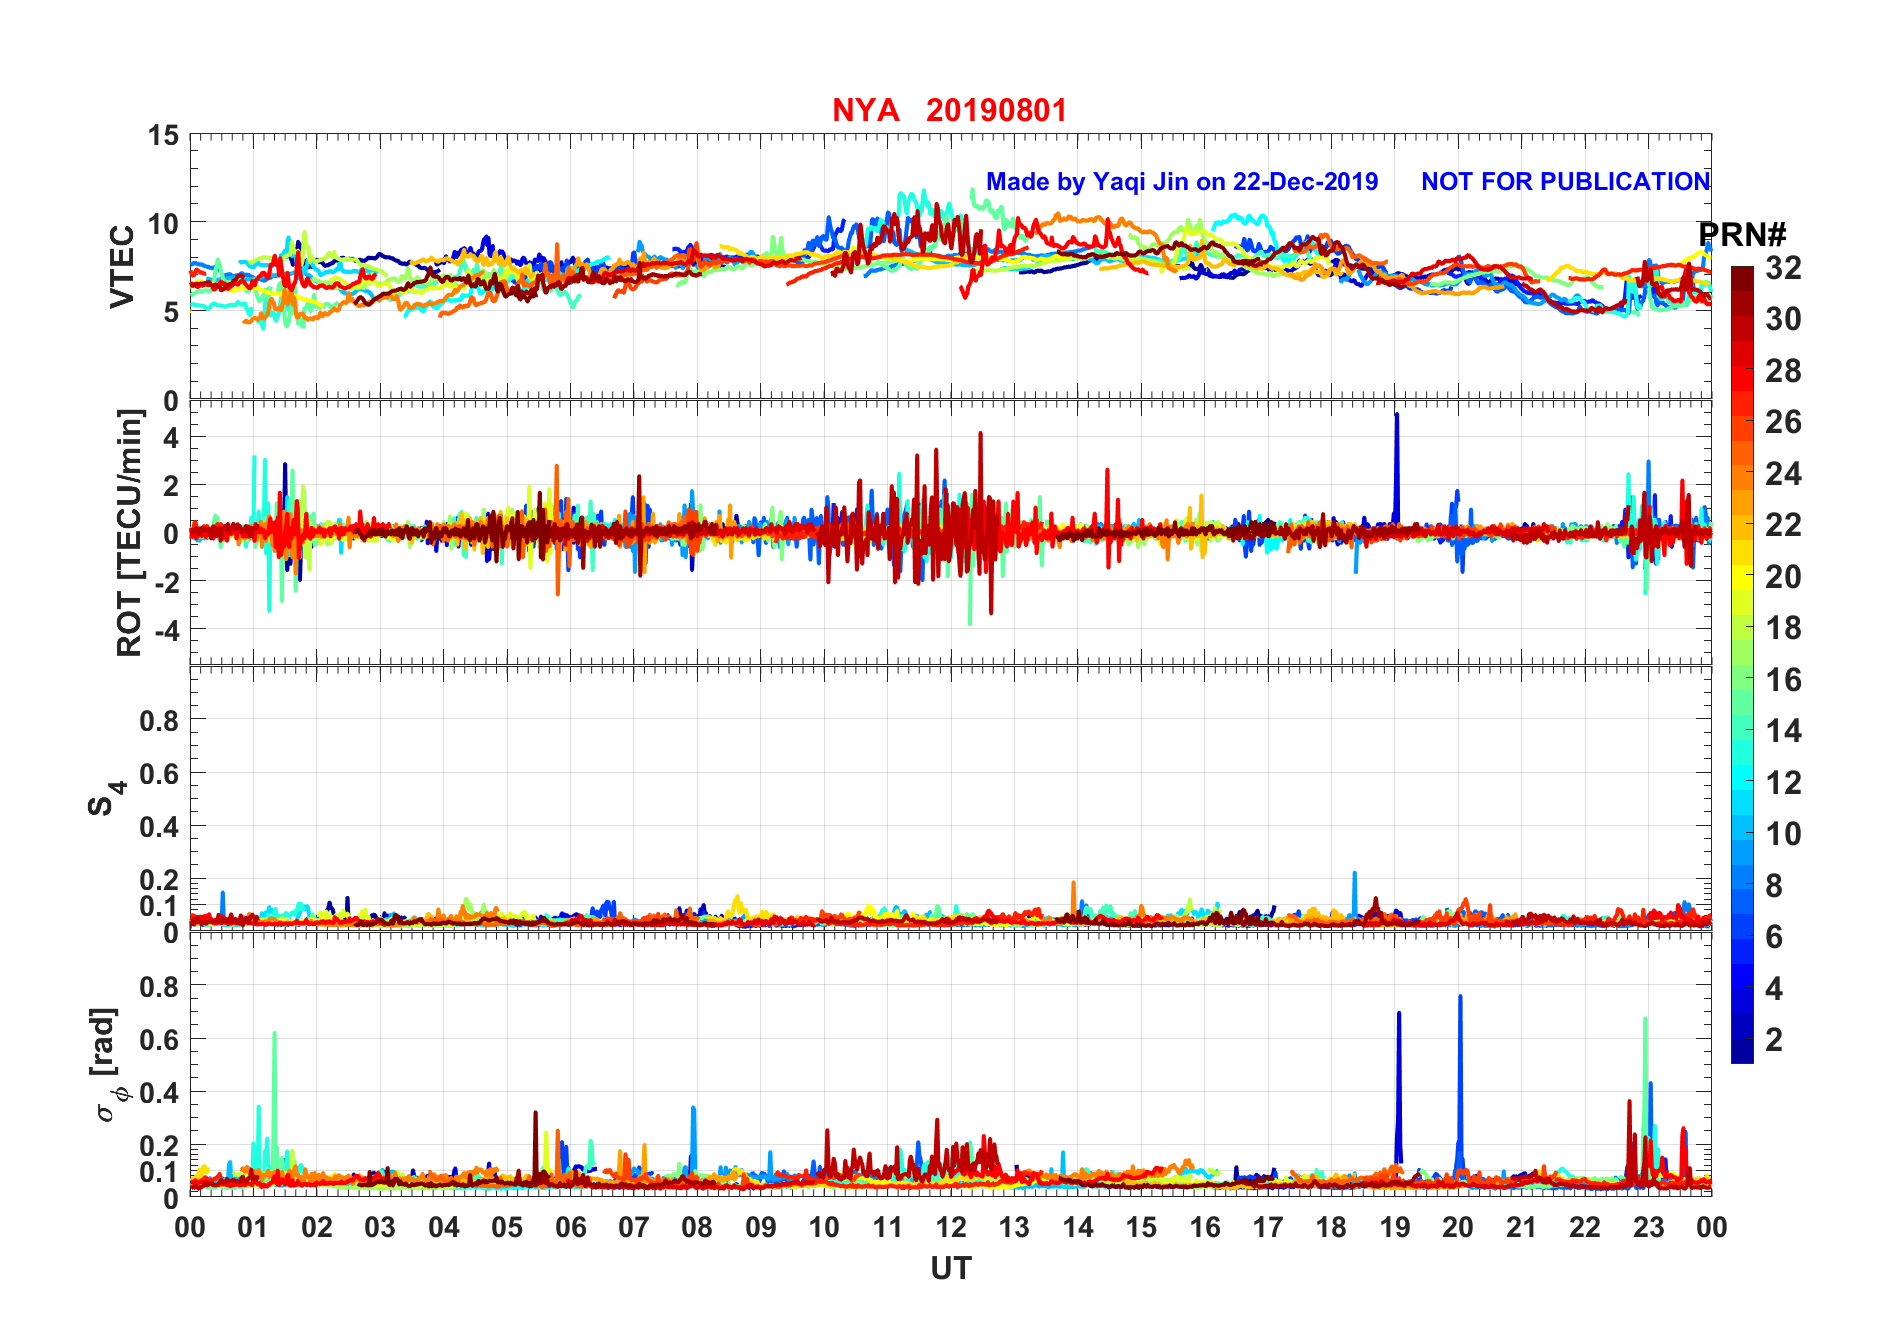1902x1330 pixels.
Task: Click colorbar tick label "28"
Action: 1783,370
